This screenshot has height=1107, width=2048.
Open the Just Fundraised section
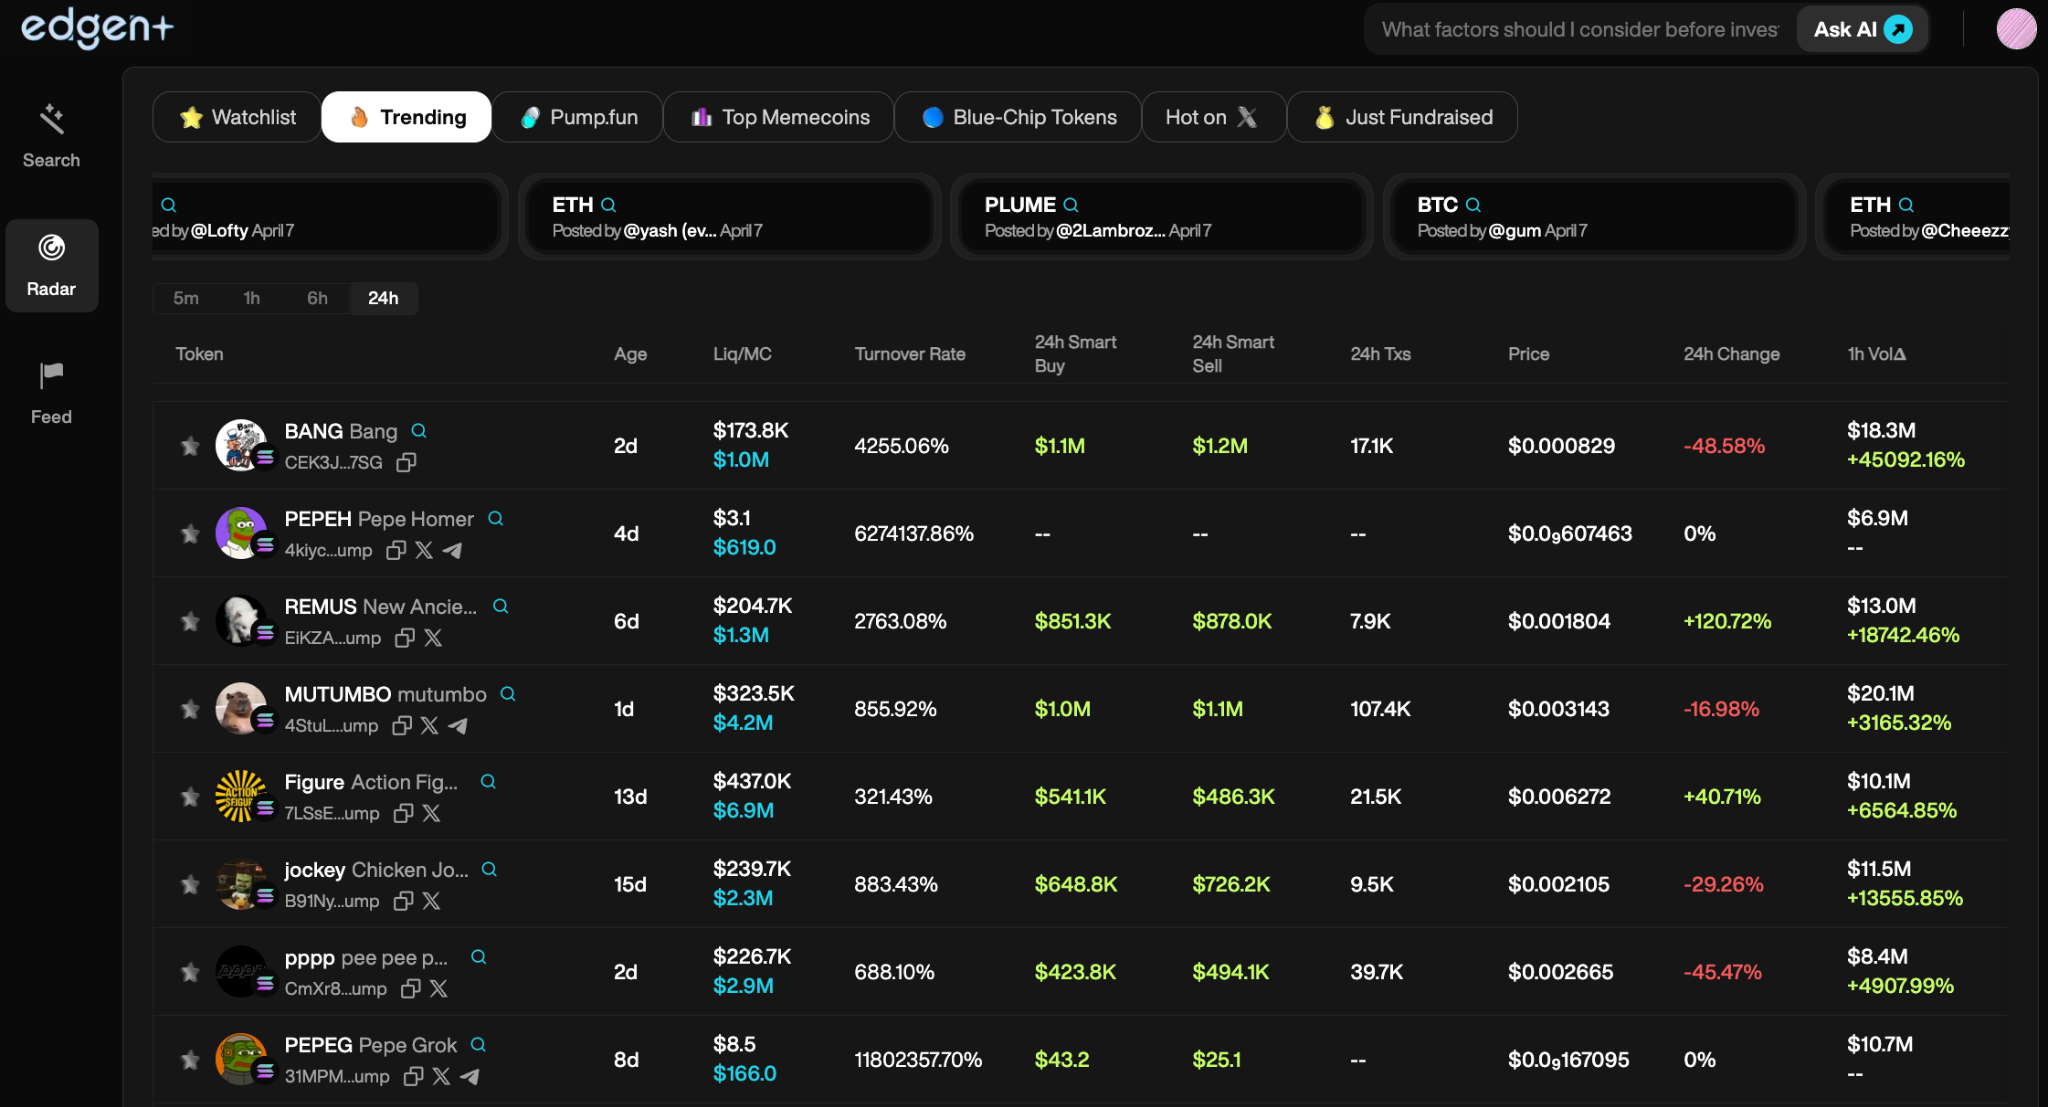[1402, 117]
